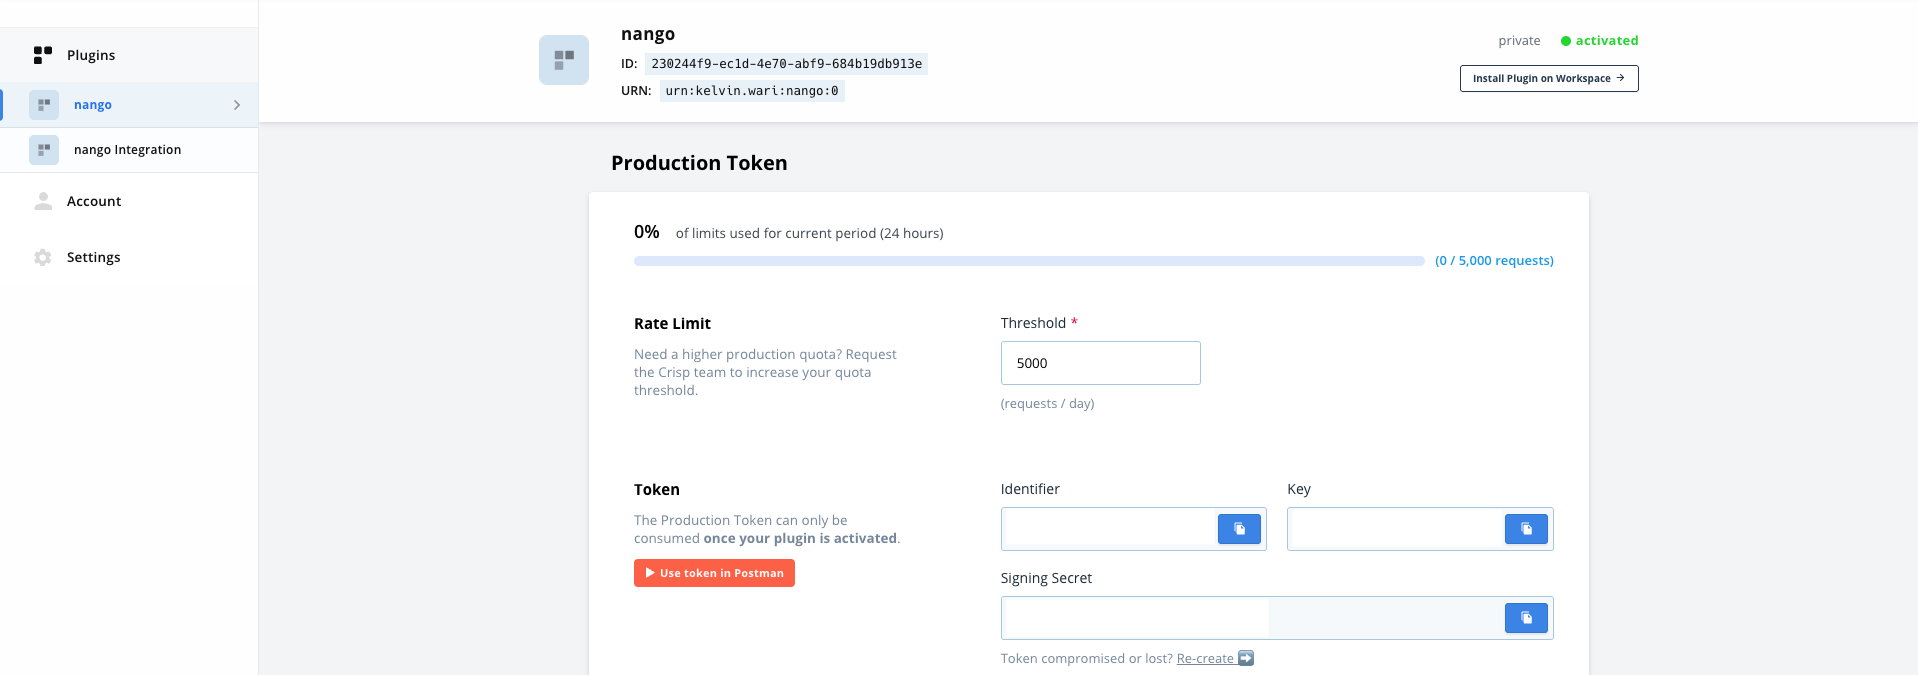The height and width of the screenshot is (675, 1918).
Task: Click the nango Integration plugin icon
Action: tap(44, 150)
